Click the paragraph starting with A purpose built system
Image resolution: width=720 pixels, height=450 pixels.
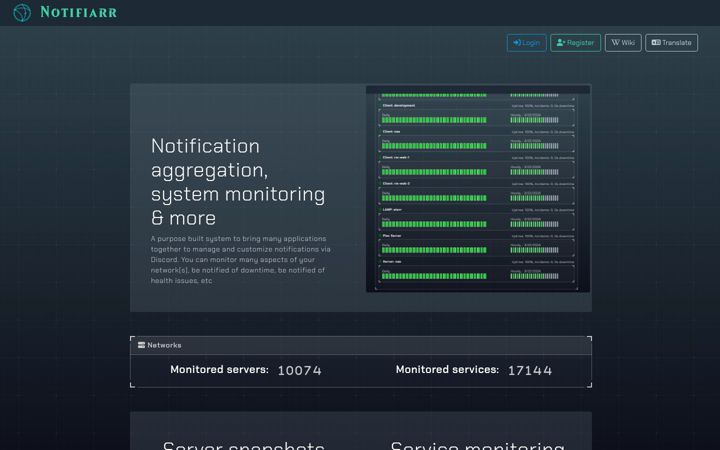(x=241, y=259)
